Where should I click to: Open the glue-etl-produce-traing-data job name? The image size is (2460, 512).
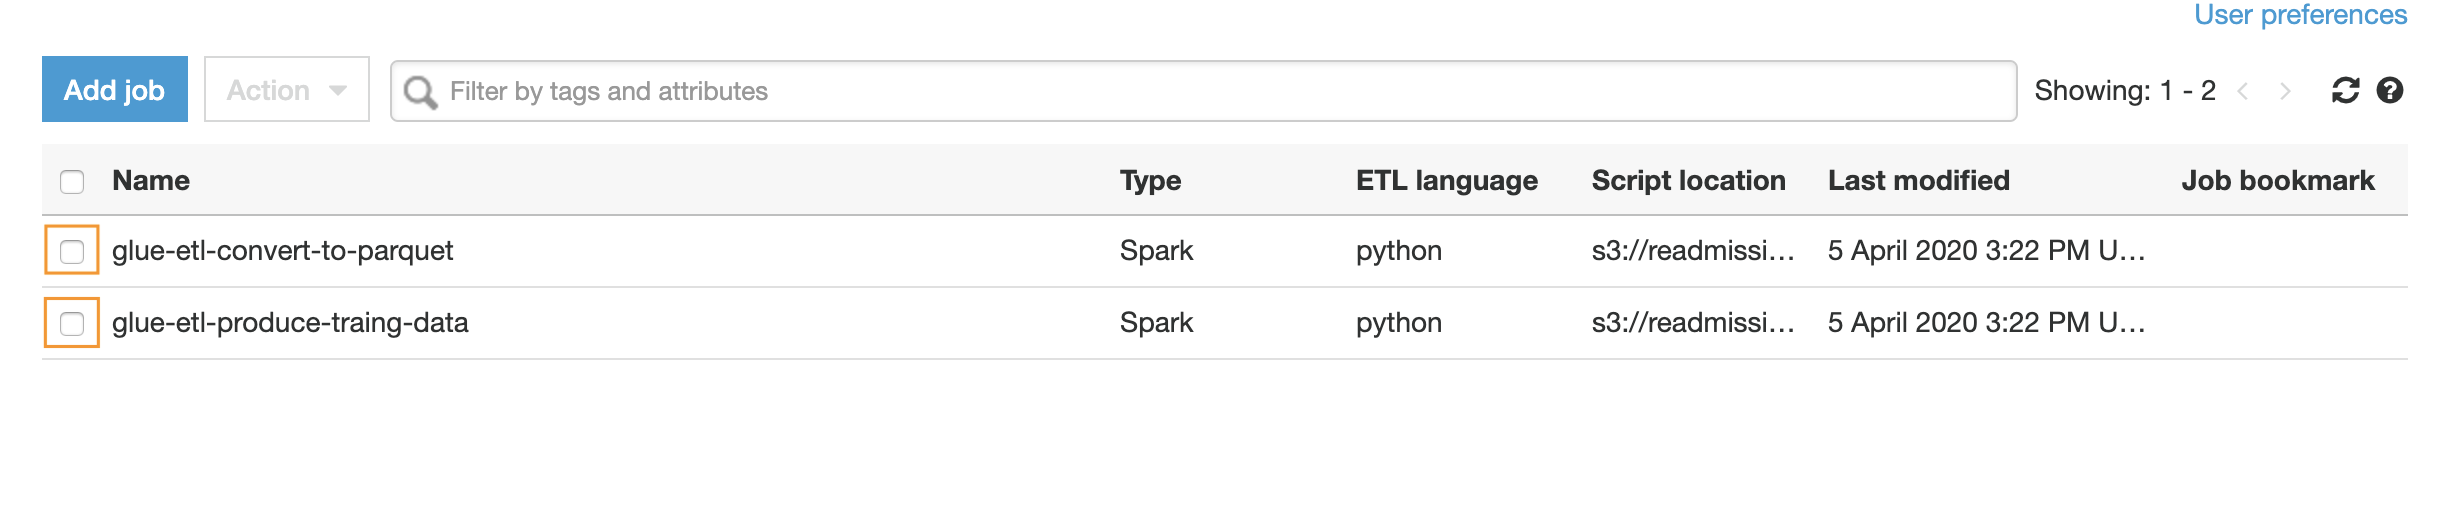click(290, 323)
